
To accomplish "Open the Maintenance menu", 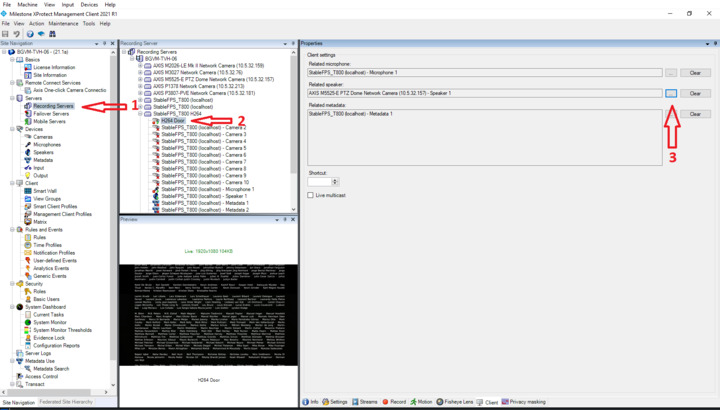I will coord(61,23).
